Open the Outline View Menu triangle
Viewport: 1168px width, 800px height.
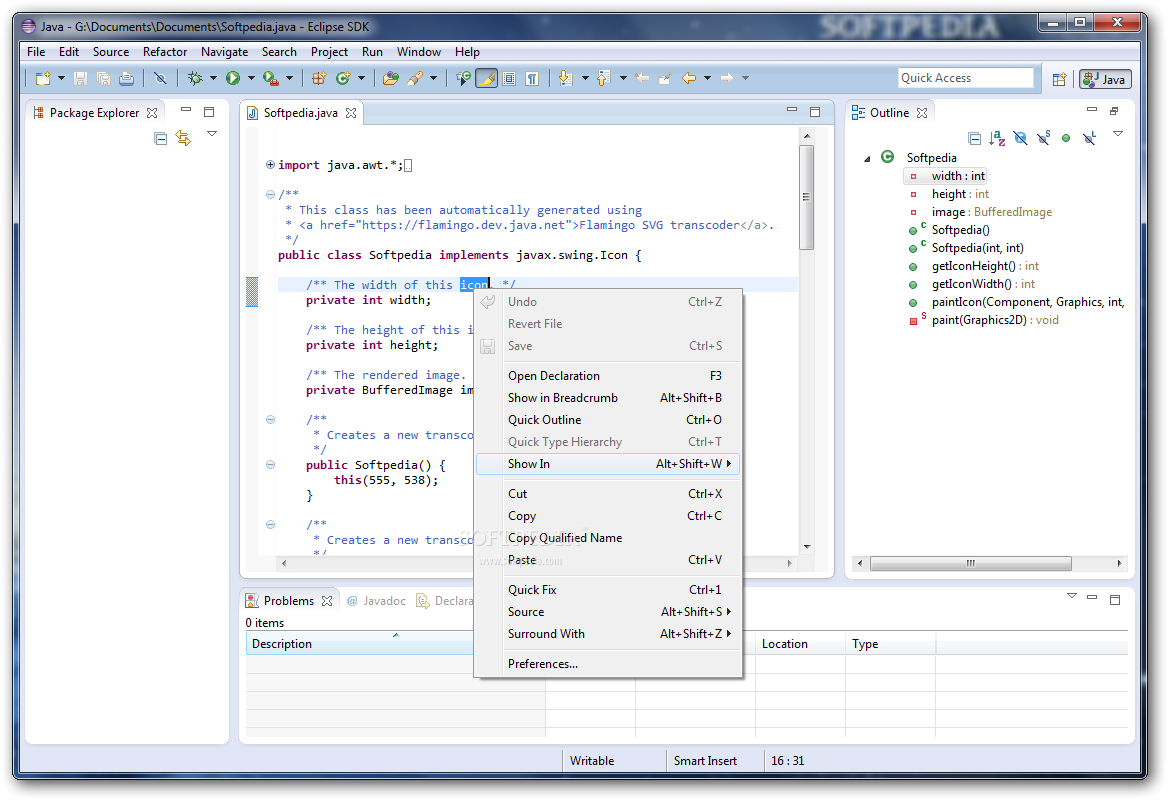1118,134
